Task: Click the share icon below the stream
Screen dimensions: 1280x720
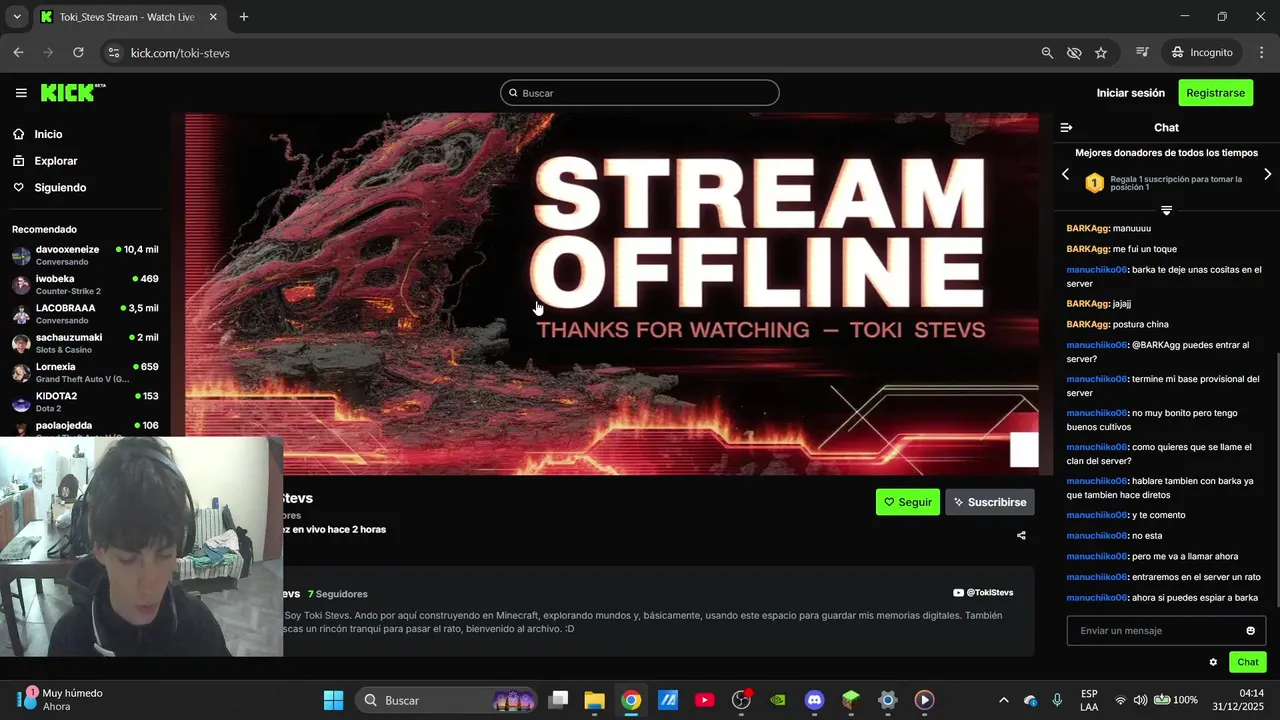Action: [1021, 535]
